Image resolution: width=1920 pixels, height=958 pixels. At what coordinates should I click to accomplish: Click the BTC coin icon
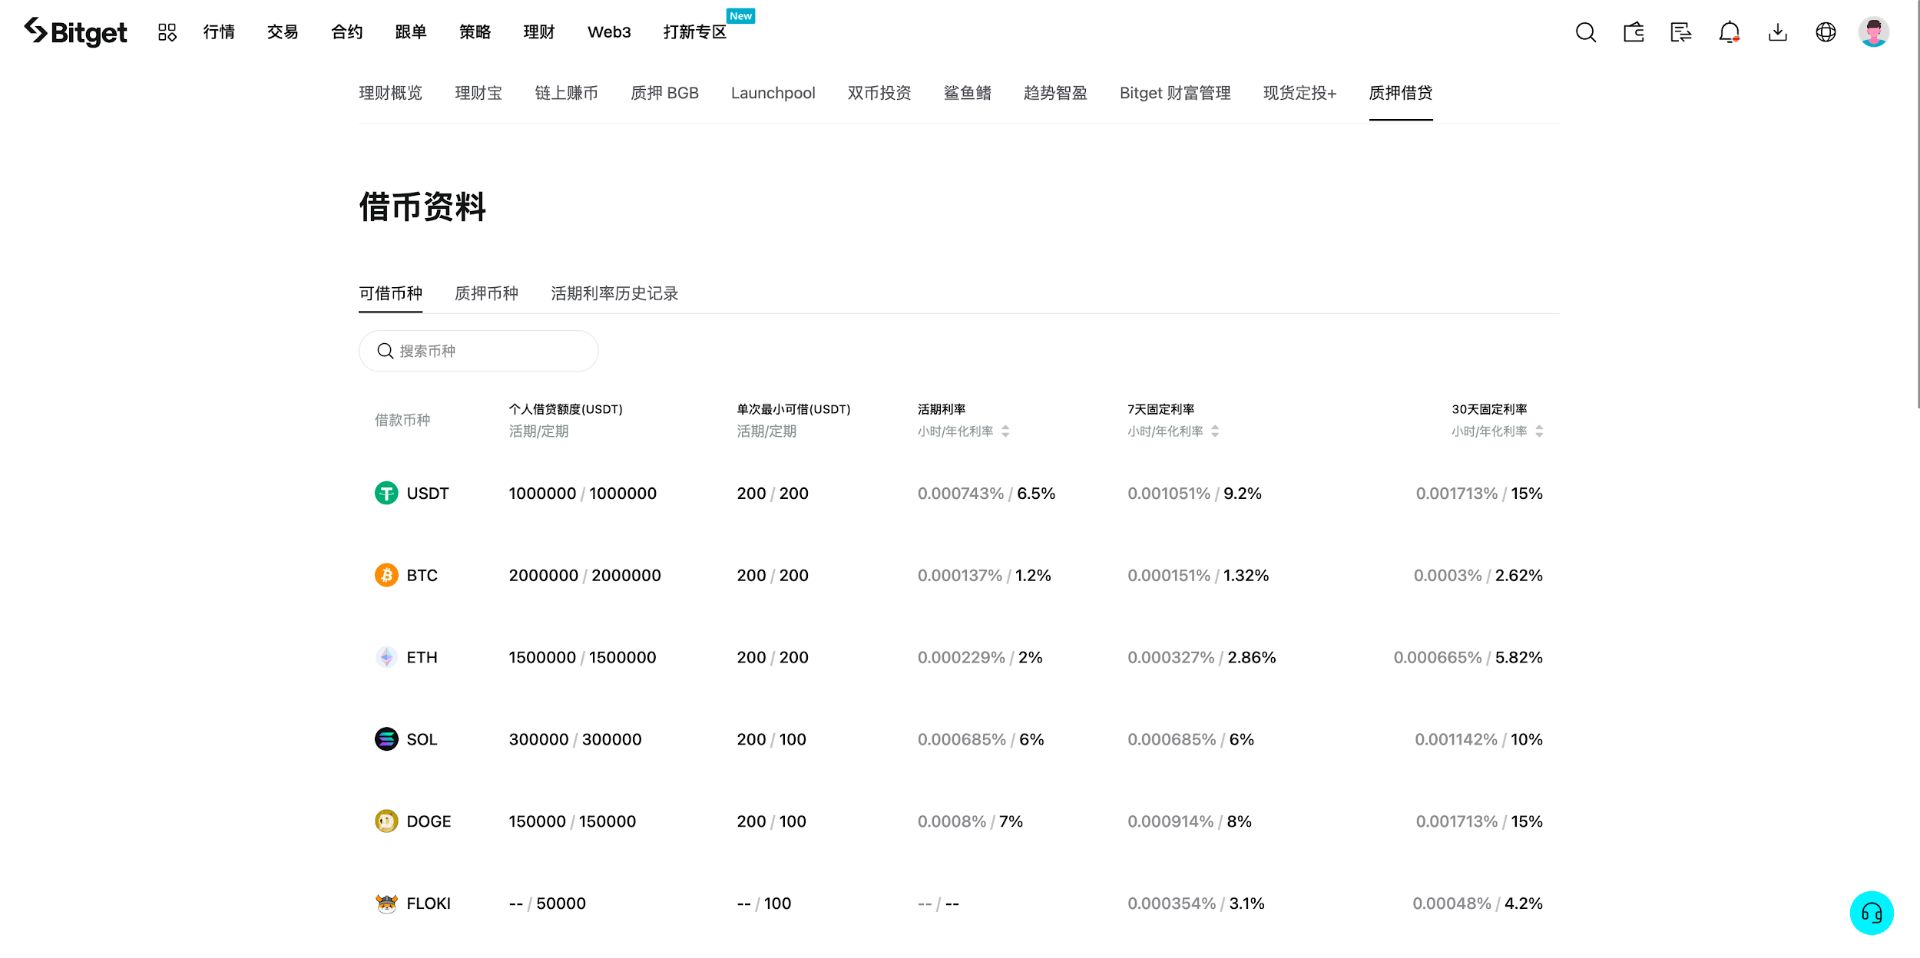click(x=386, y=575)
